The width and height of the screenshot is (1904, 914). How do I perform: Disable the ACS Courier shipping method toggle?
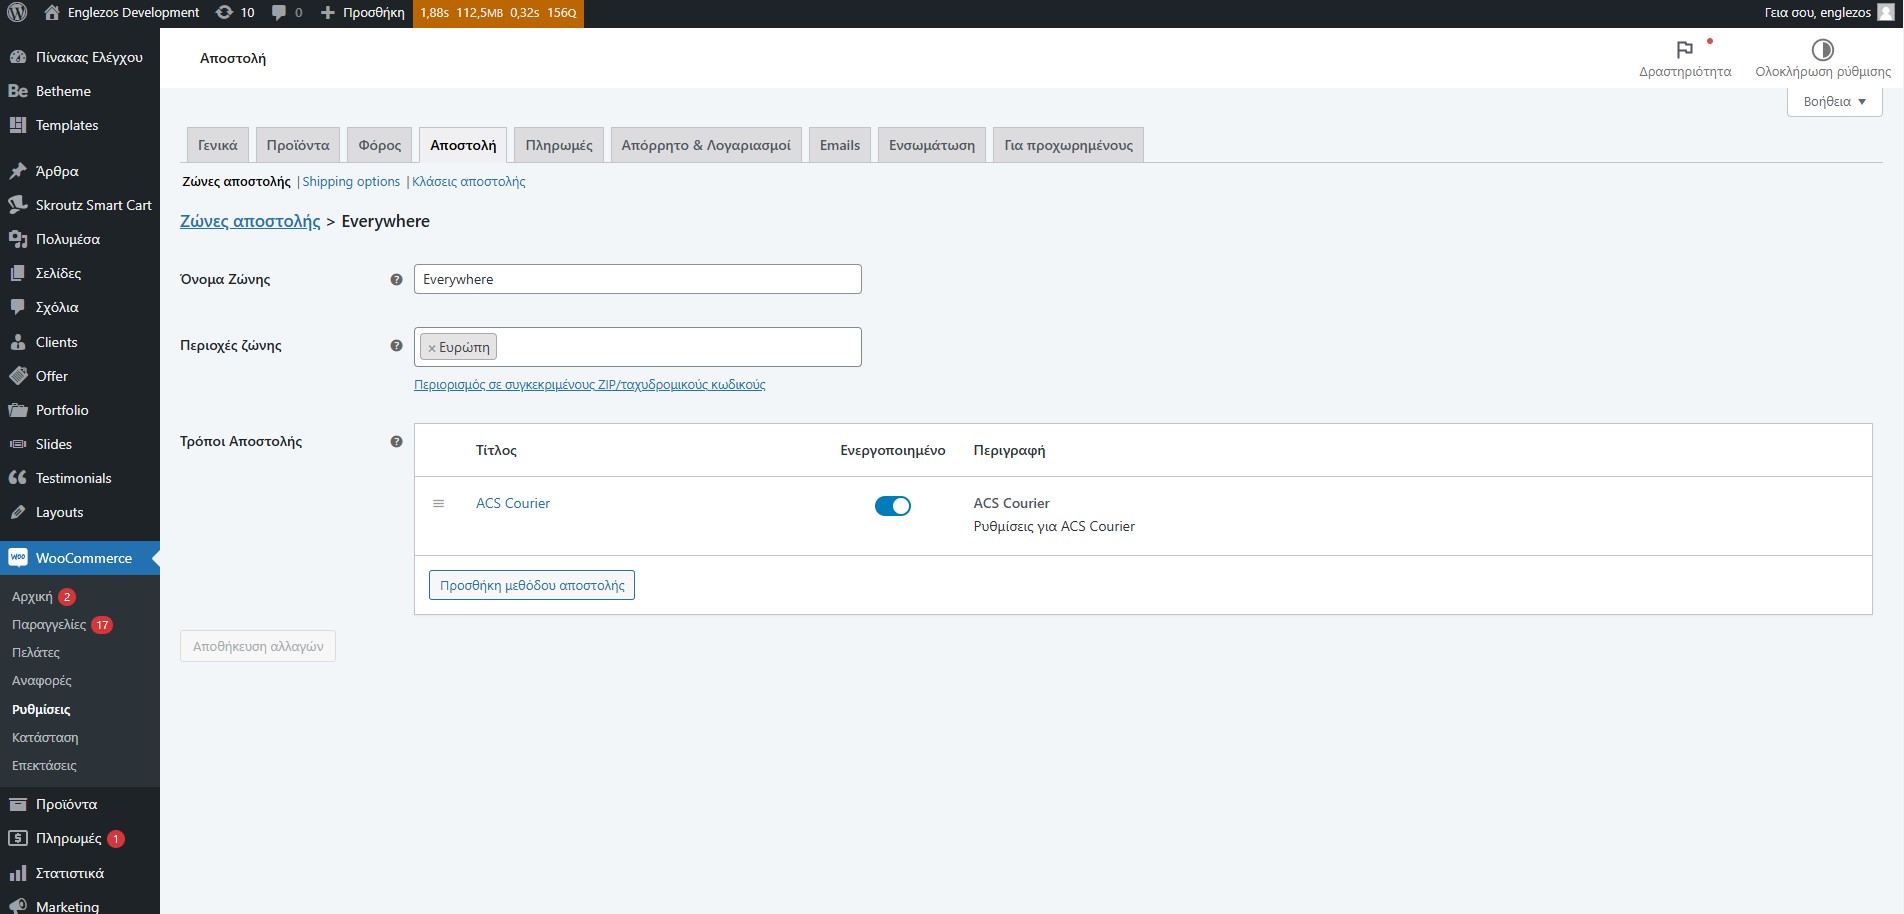tap(892, 506)
